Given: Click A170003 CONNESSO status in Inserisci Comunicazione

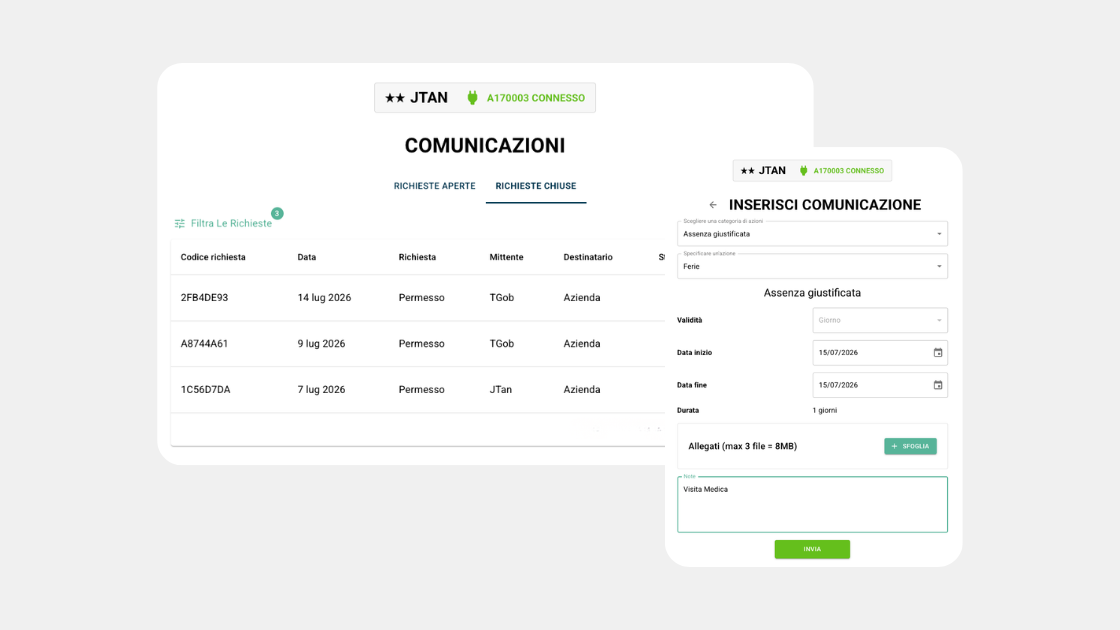Looking at the screenshot, I should (849, 171).
